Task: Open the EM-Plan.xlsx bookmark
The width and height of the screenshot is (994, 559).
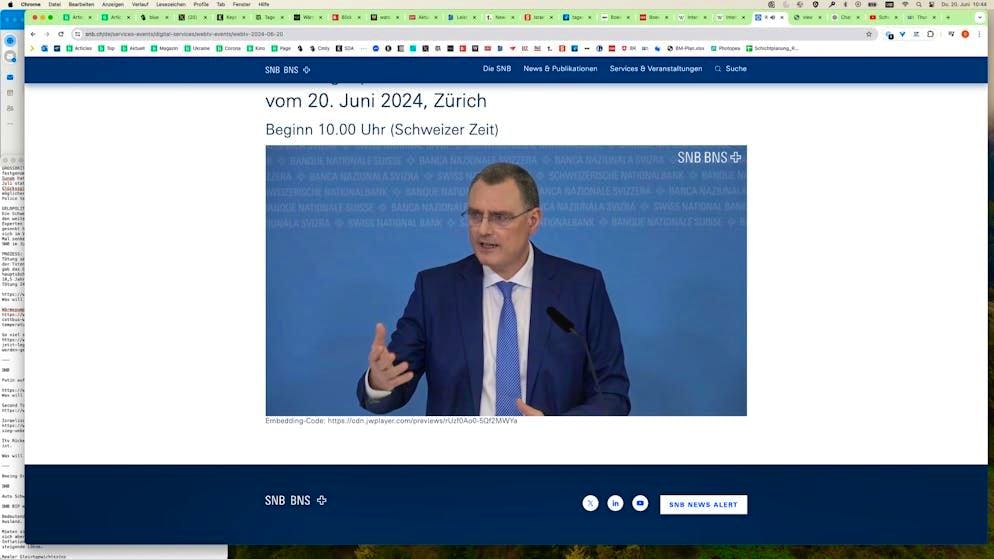Action: pyautogui.click(x=685, y=48)
